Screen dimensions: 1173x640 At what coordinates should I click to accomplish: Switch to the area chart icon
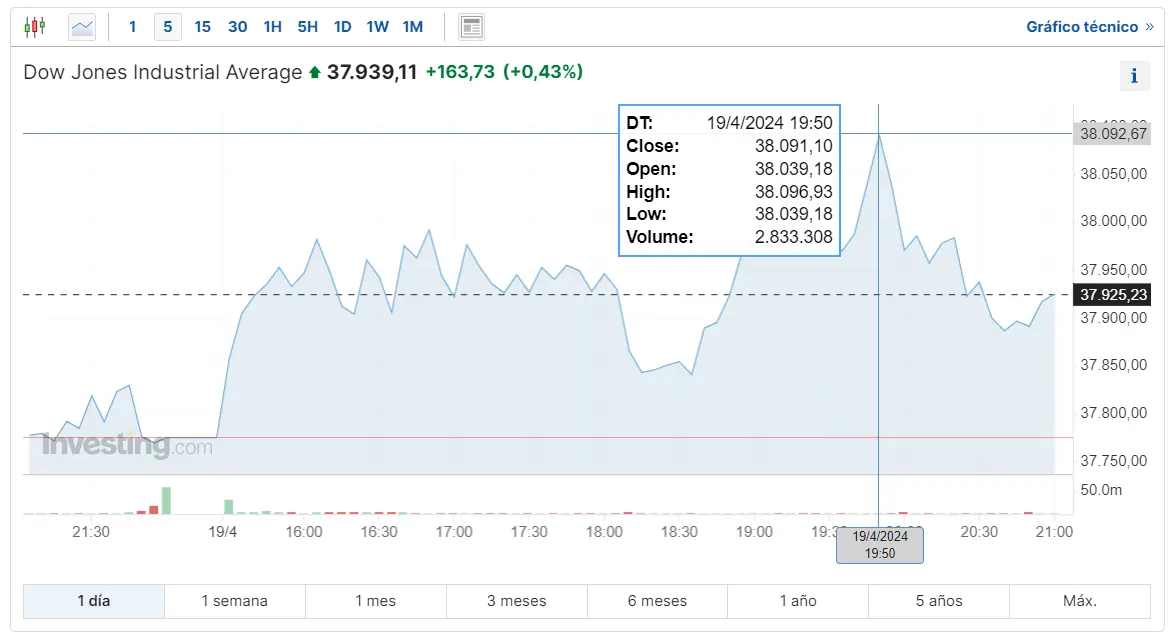[81, 26]
